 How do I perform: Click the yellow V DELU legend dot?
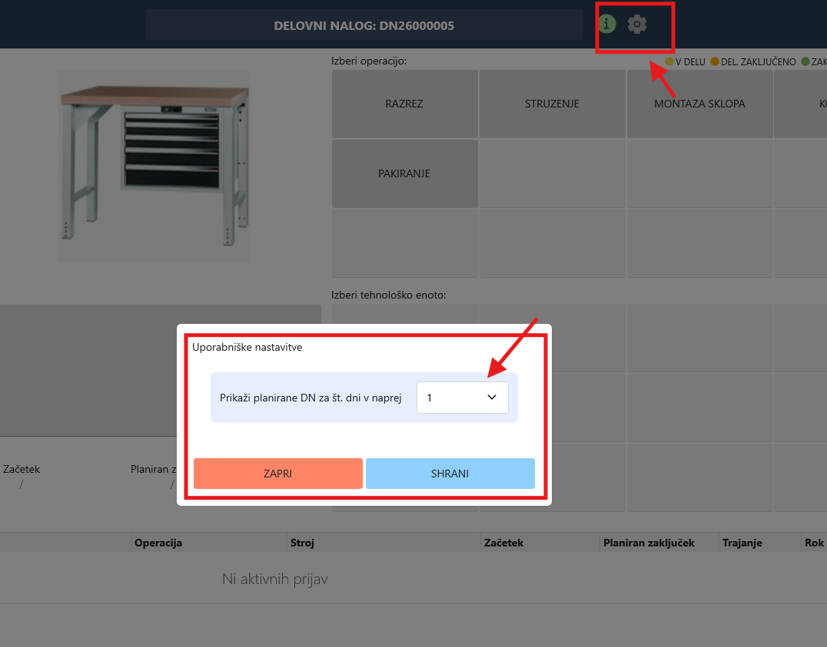(x=669, y=62)
